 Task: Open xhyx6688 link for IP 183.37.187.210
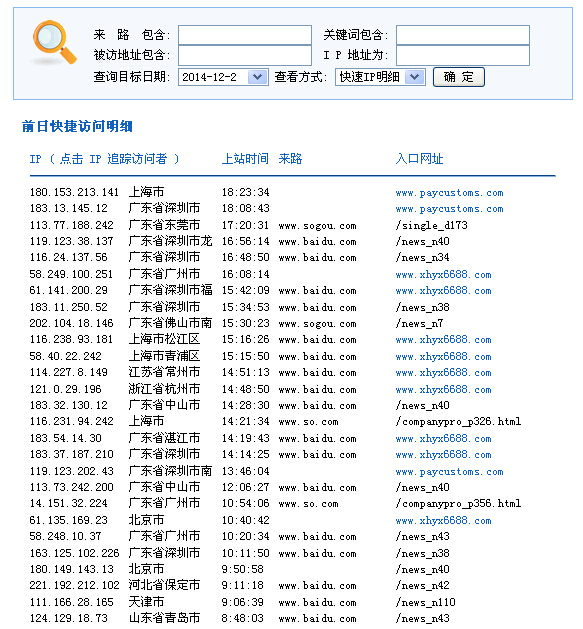443,455
